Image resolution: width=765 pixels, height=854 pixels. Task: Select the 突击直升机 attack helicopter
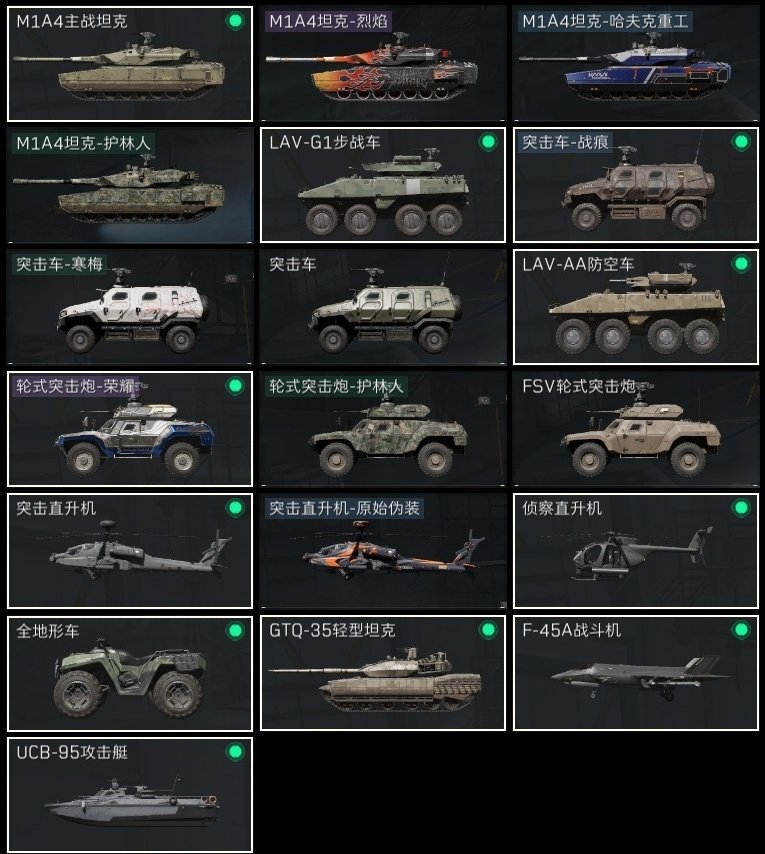click(x=130, y=551)
